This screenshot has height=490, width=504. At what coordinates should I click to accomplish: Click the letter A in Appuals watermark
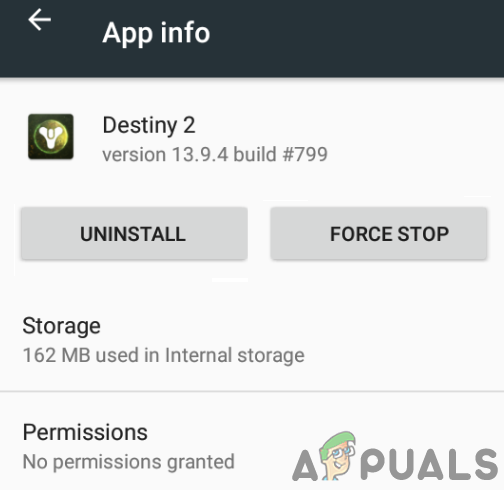[x=305, y=465]
